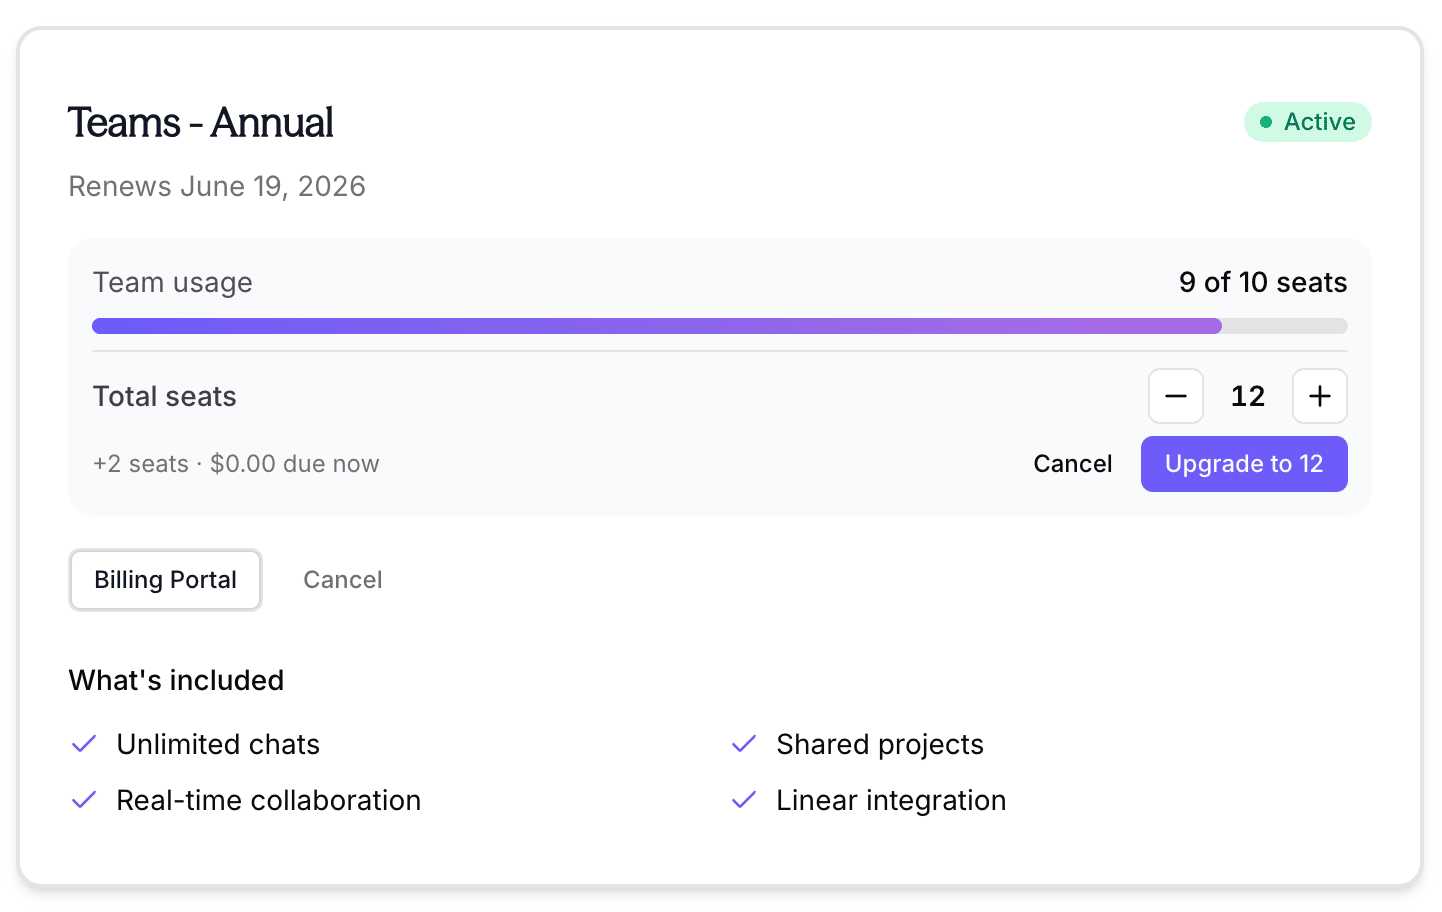Click the team usage progress bar
1442x912 pixels.
(x=719, y=326)
